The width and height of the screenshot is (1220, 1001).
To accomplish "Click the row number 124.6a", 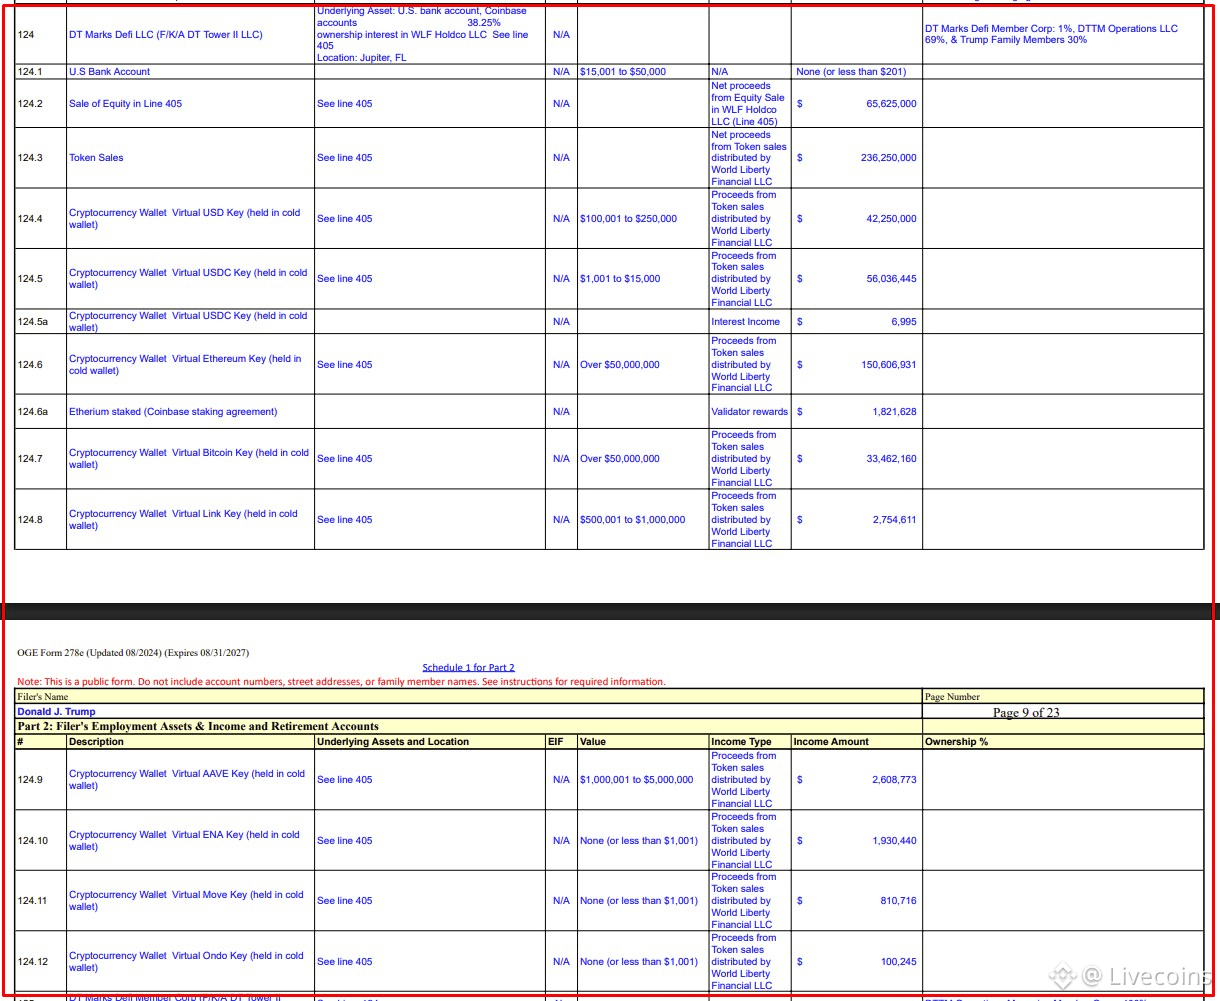I will click(x=33, y=412).
